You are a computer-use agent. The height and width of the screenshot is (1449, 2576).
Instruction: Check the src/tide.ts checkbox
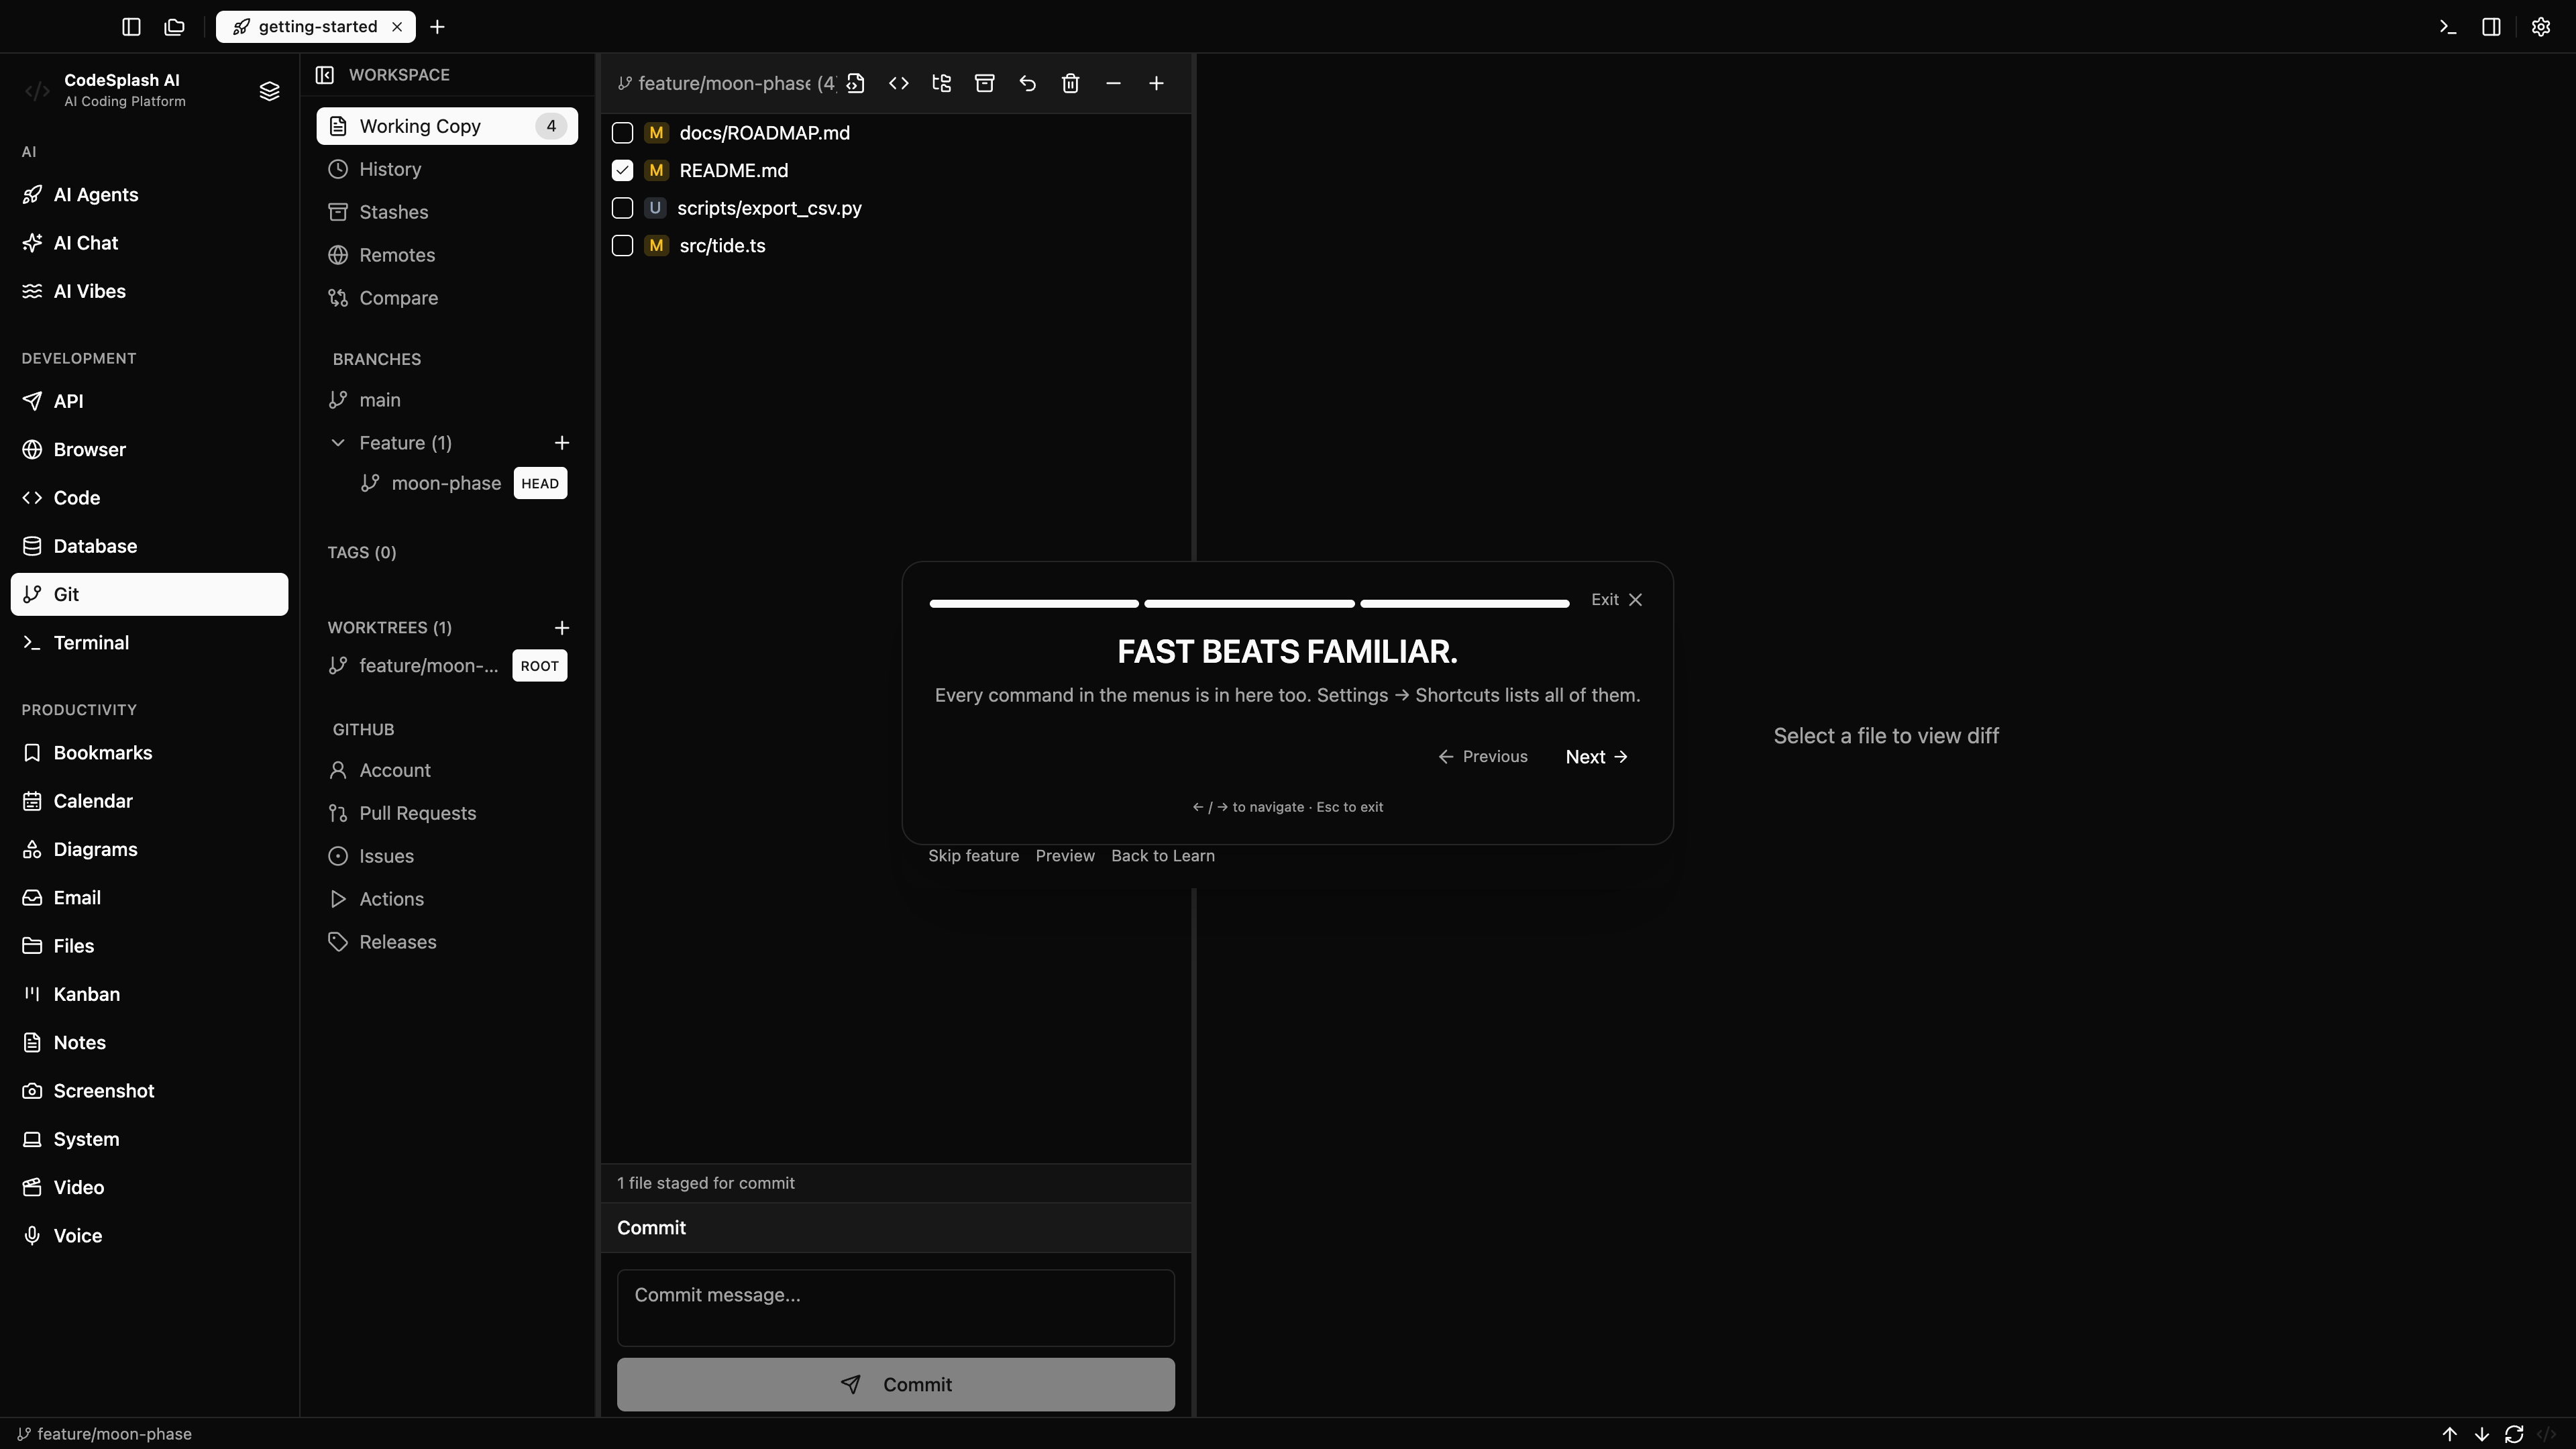[x=622, y=246]
